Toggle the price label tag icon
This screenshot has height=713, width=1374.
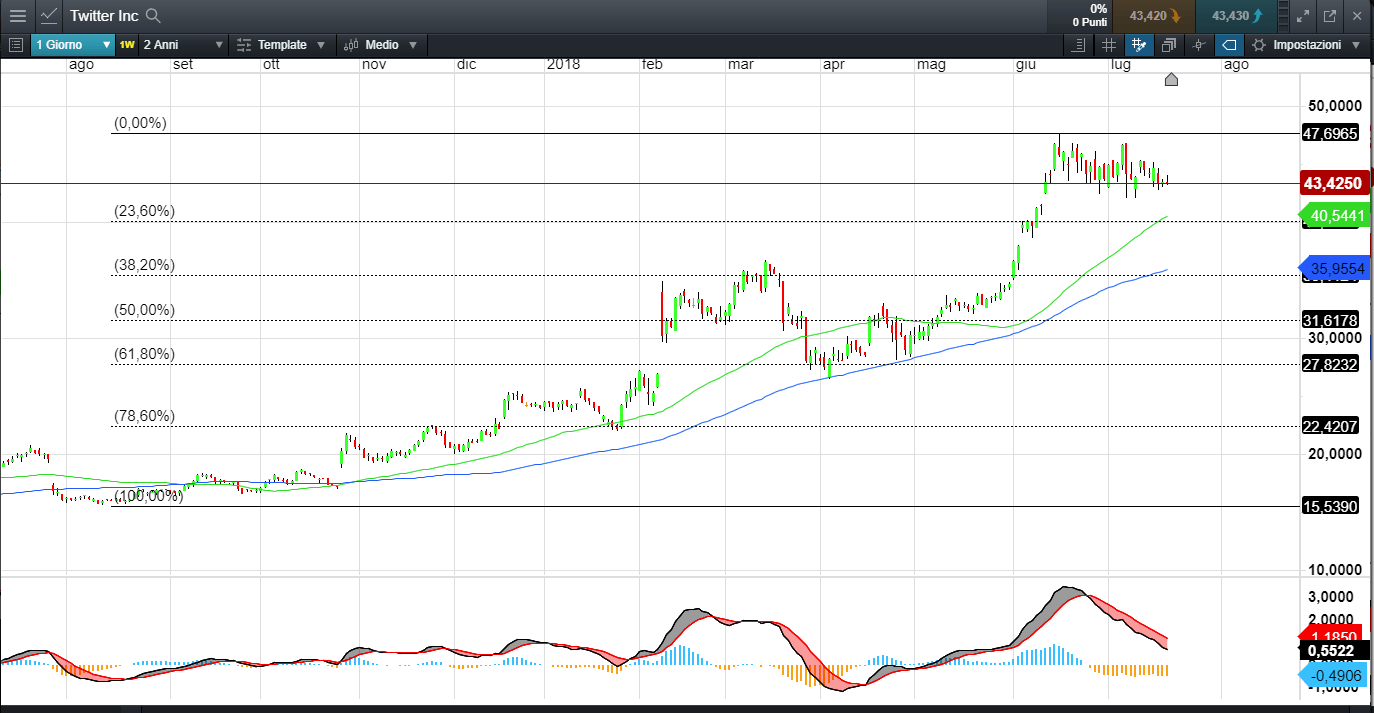pyautogui.click(x=1229, y=45)
